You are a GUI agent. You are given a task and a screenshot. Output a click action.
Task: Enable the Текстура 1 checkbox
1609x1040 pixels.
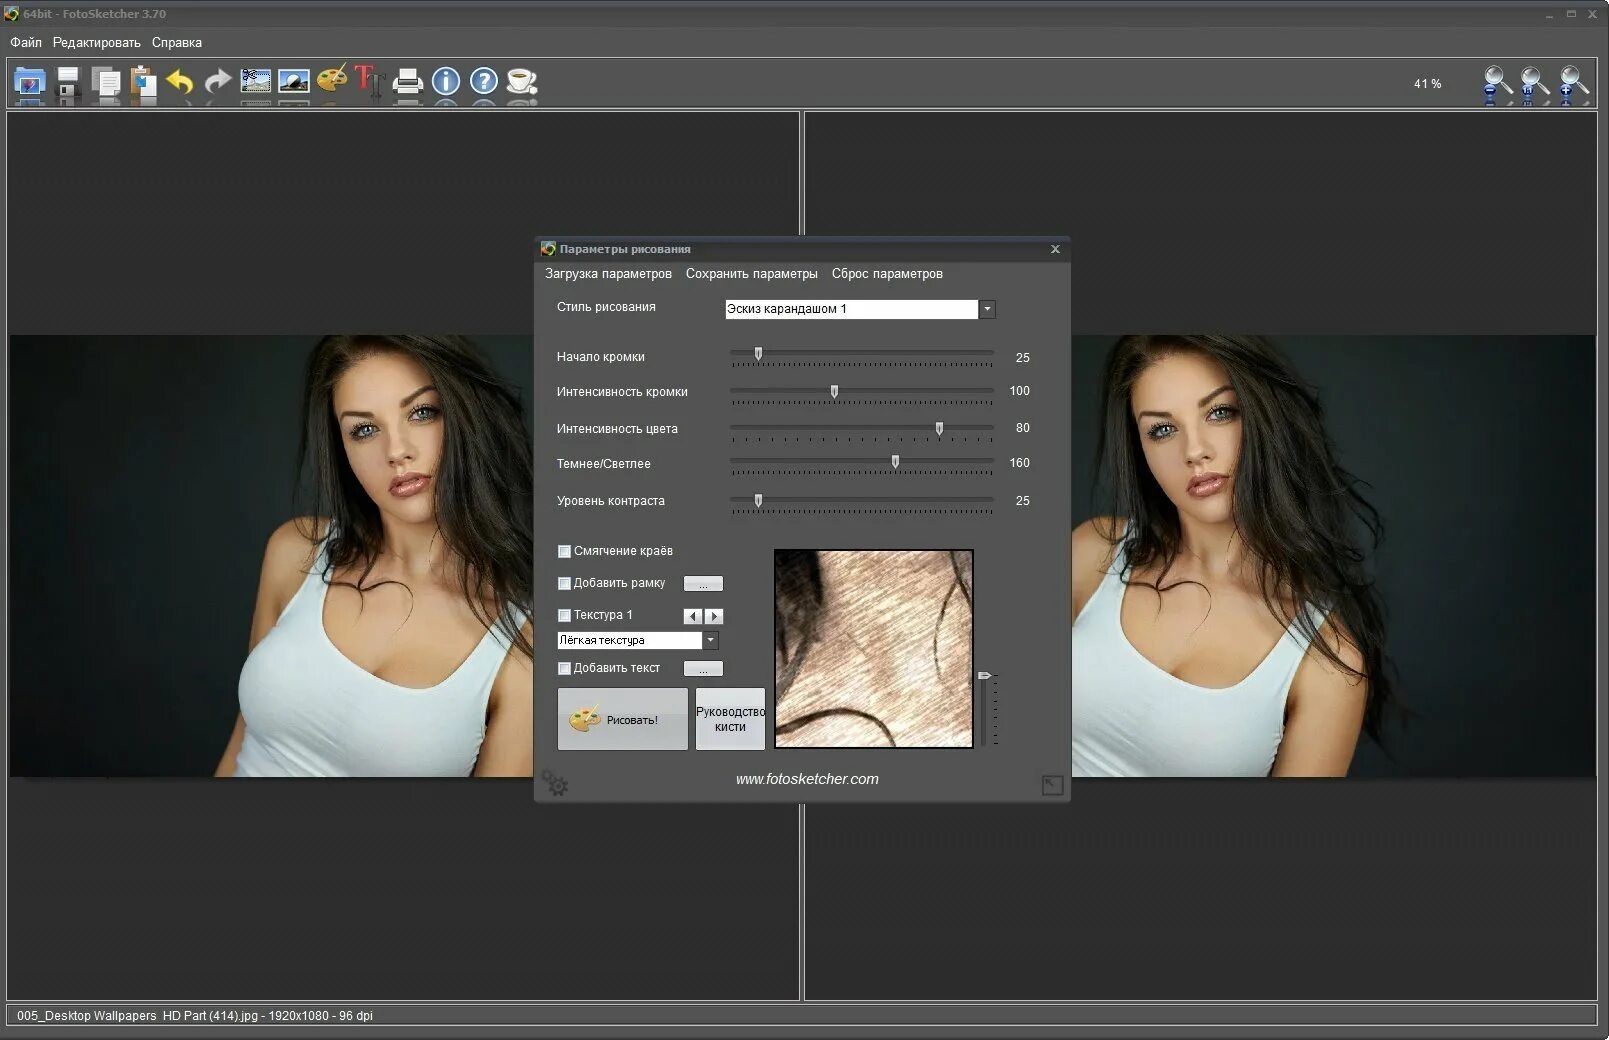(x=564, y=615)
